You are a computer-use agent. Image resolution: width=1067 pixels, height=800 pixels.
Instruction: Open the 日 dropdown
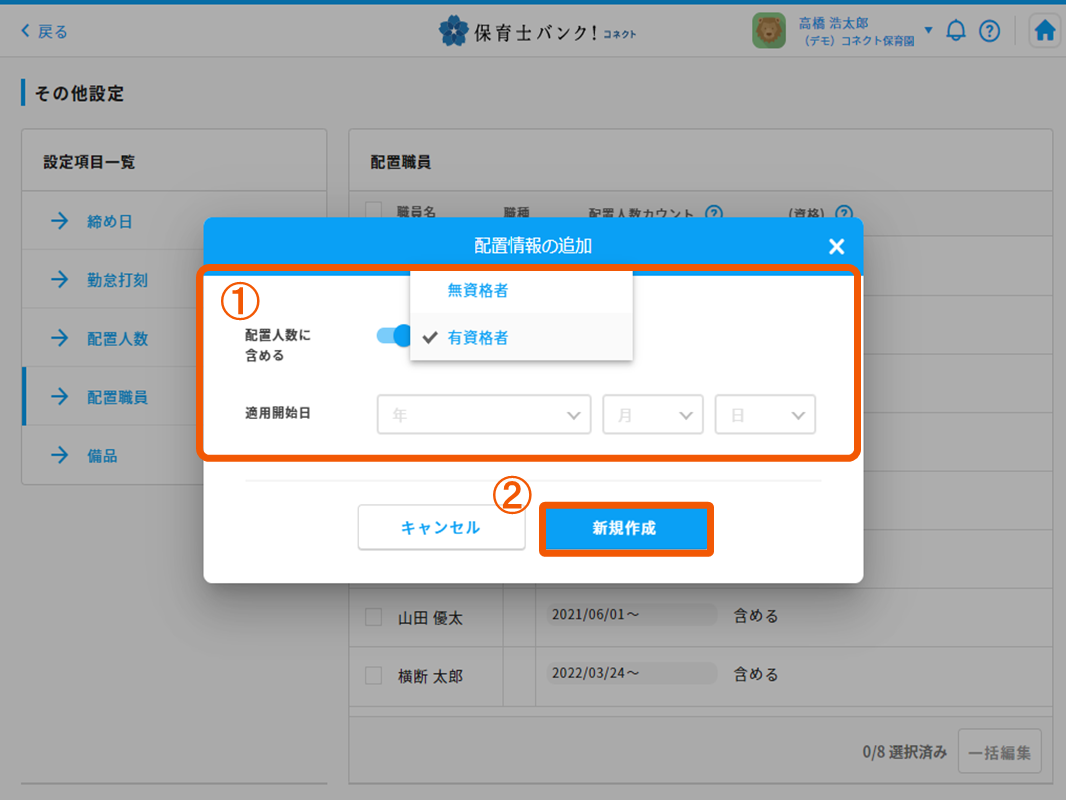pyautogui.click(x=765, y=415)
